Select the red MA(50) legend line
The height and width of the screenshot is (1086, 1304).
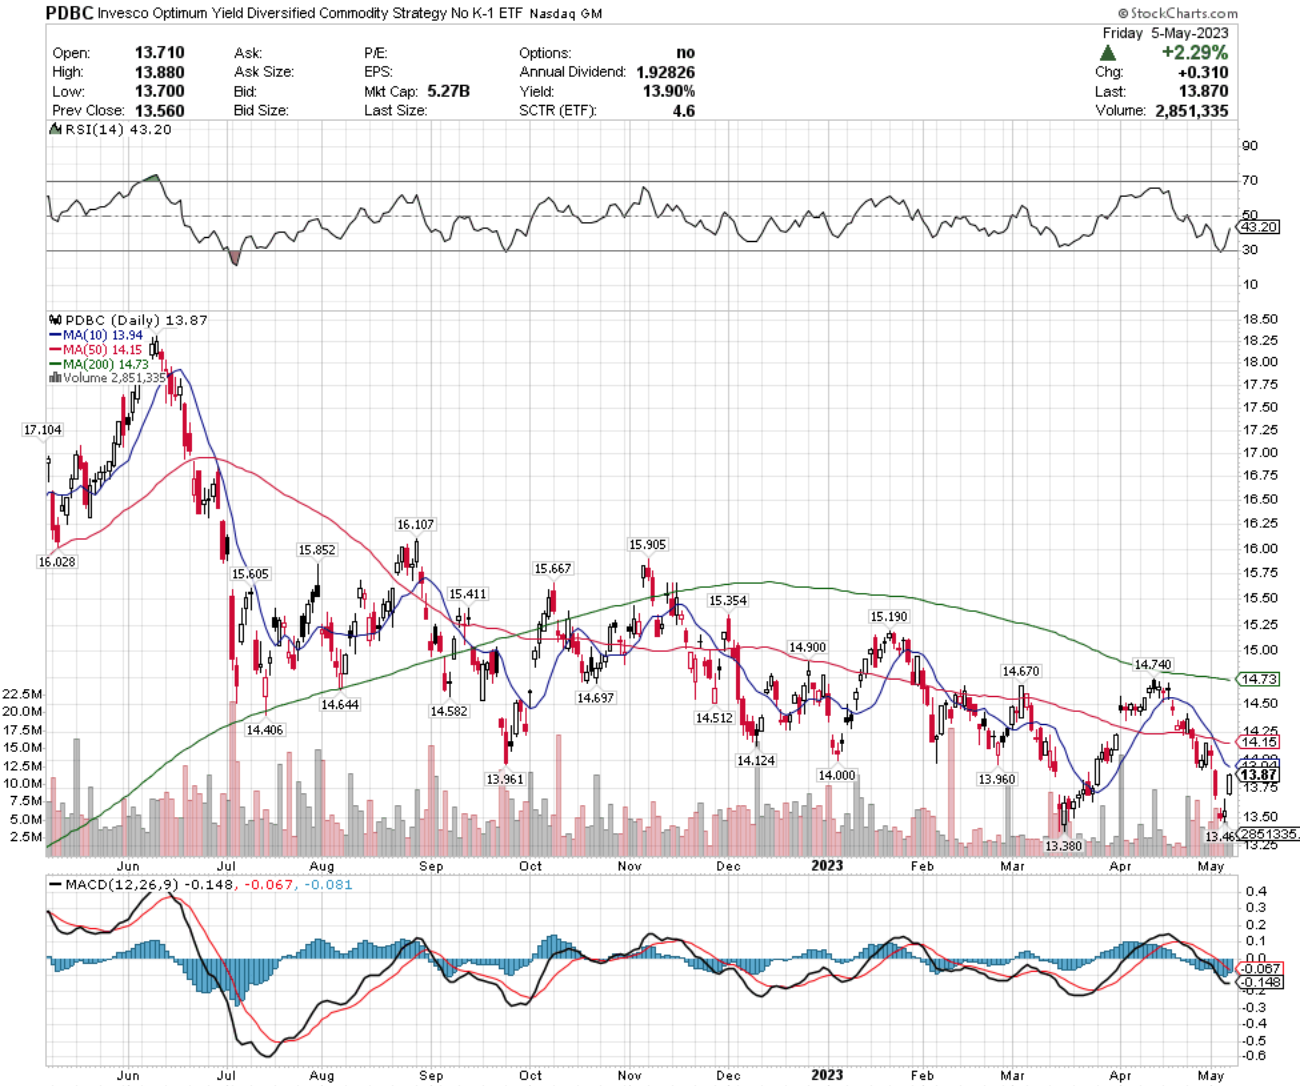pyautogui.click(x=55, y=350)
